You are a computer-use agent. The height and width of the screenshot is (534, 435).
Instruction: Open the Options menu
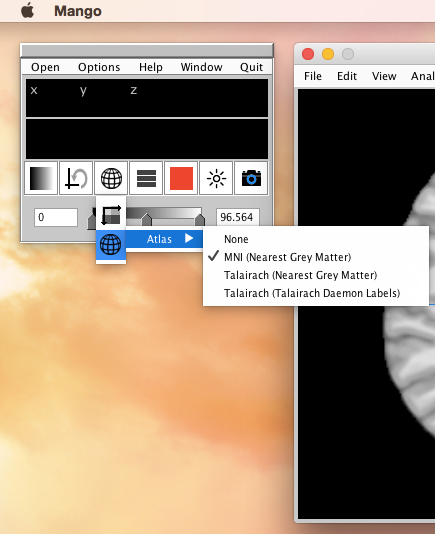(x=99, y=67)
